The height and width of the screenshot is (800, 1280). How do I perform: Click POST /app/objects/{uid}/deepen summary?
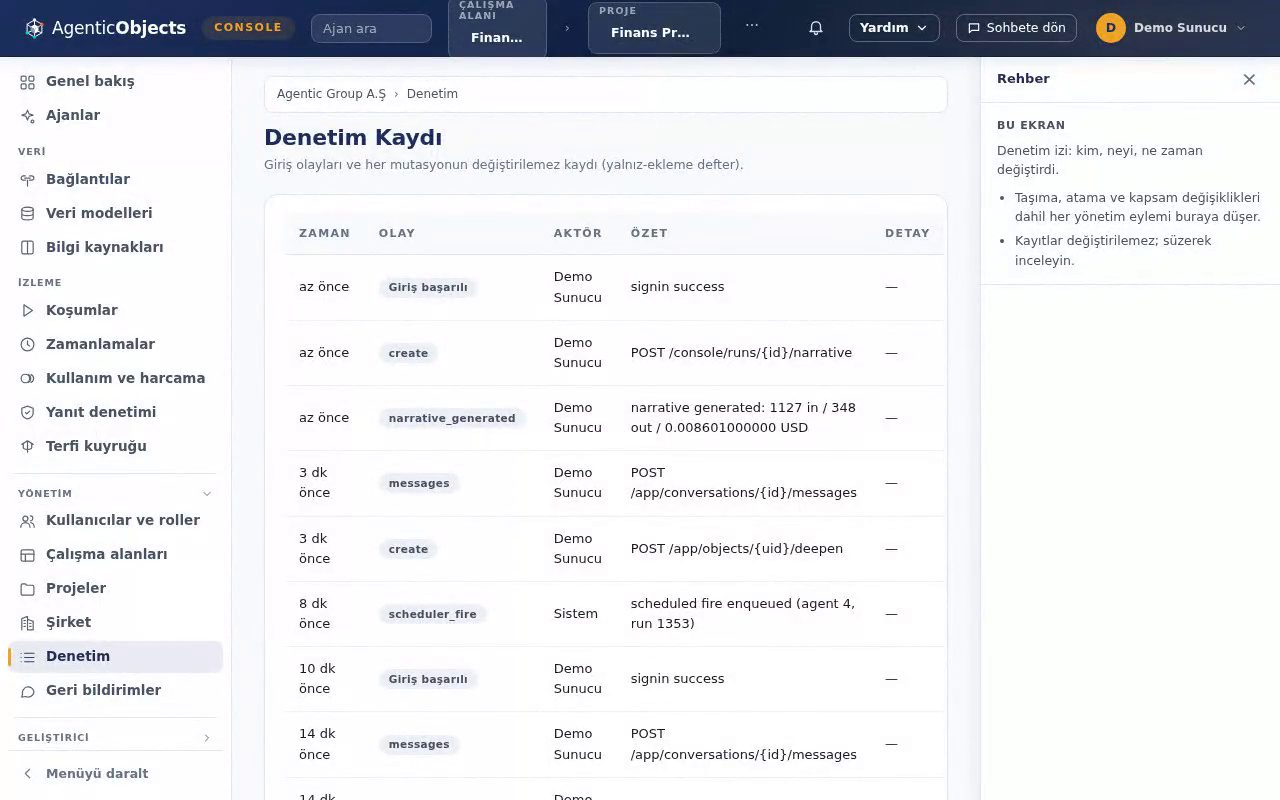(736, 549)
